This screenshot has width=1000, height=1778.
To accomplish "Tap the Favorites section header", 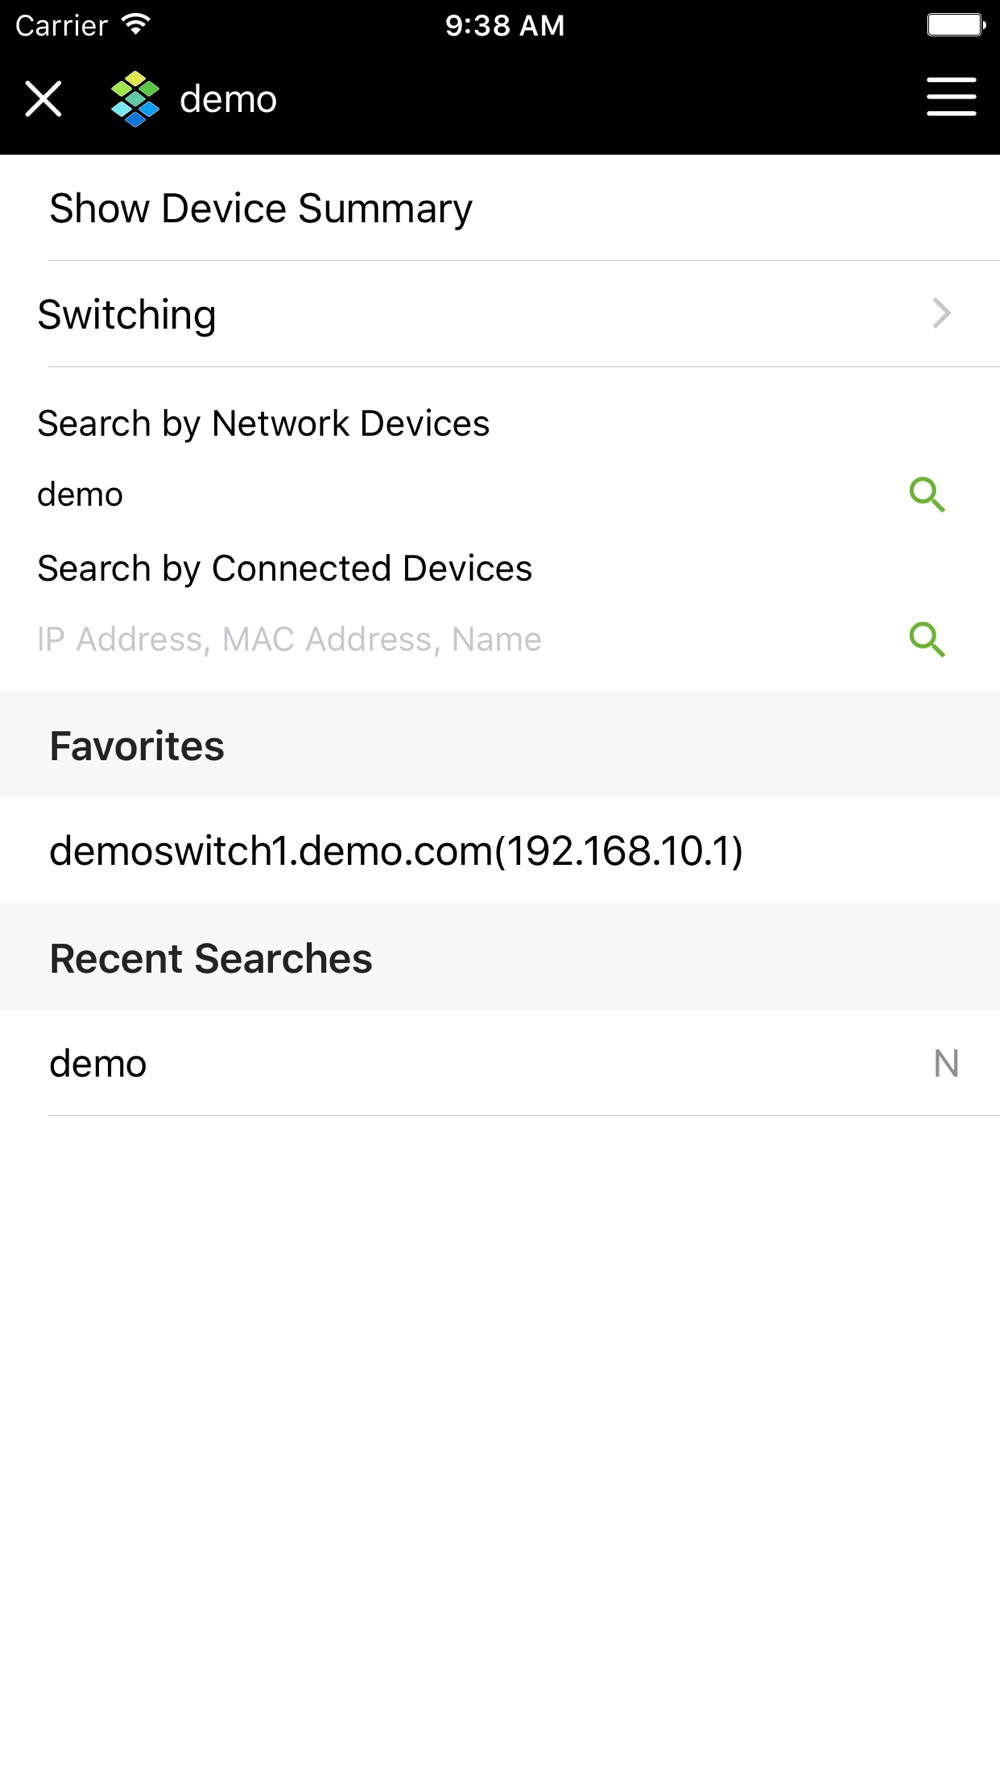I will tap(500, 745).
